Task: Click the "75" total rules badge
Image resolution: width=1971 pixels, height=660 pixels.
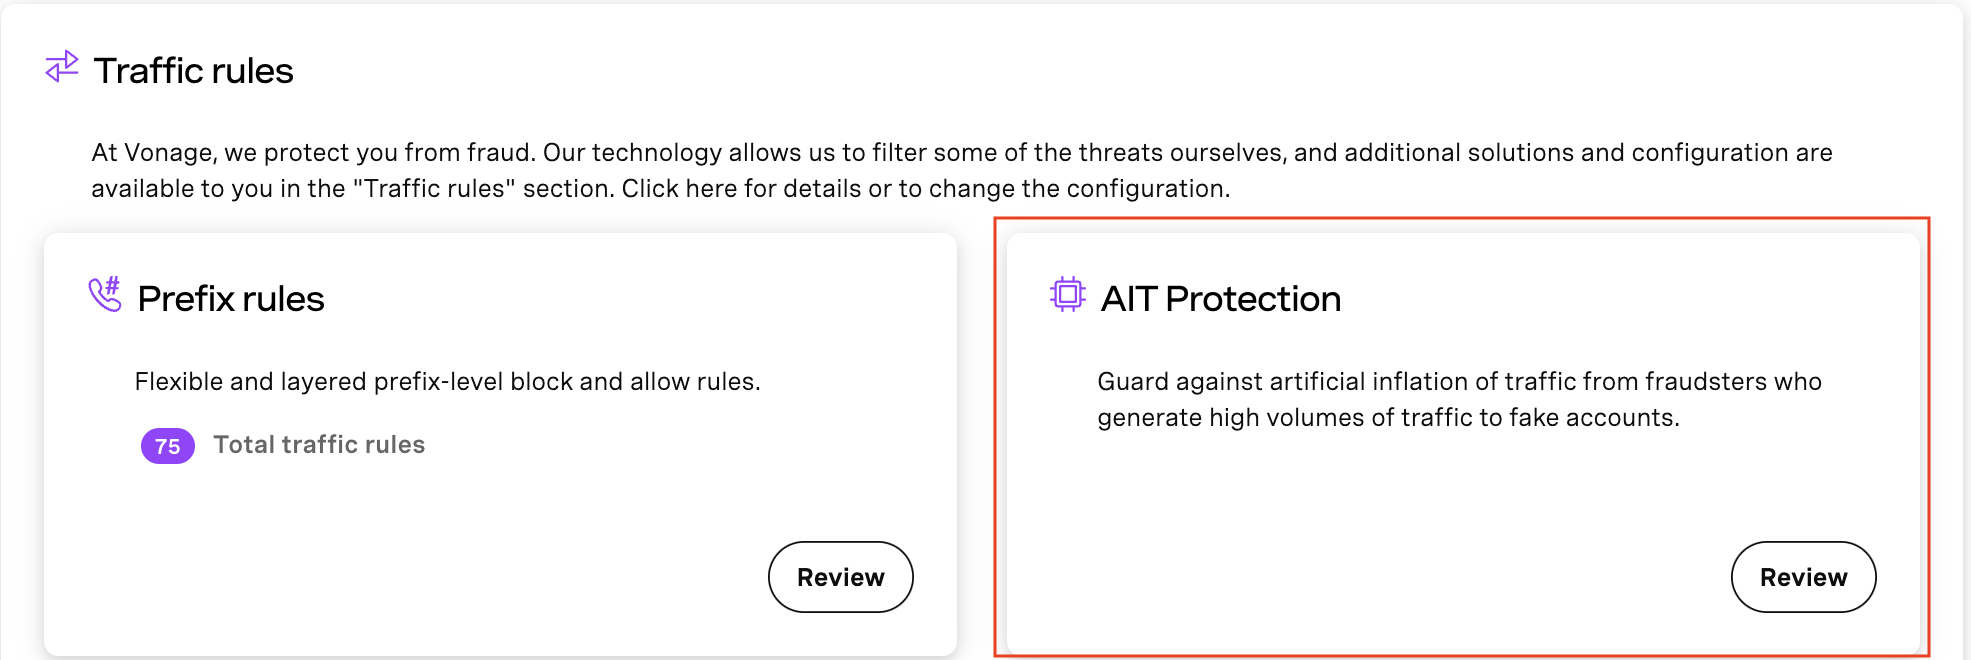Action: point(166,445)
